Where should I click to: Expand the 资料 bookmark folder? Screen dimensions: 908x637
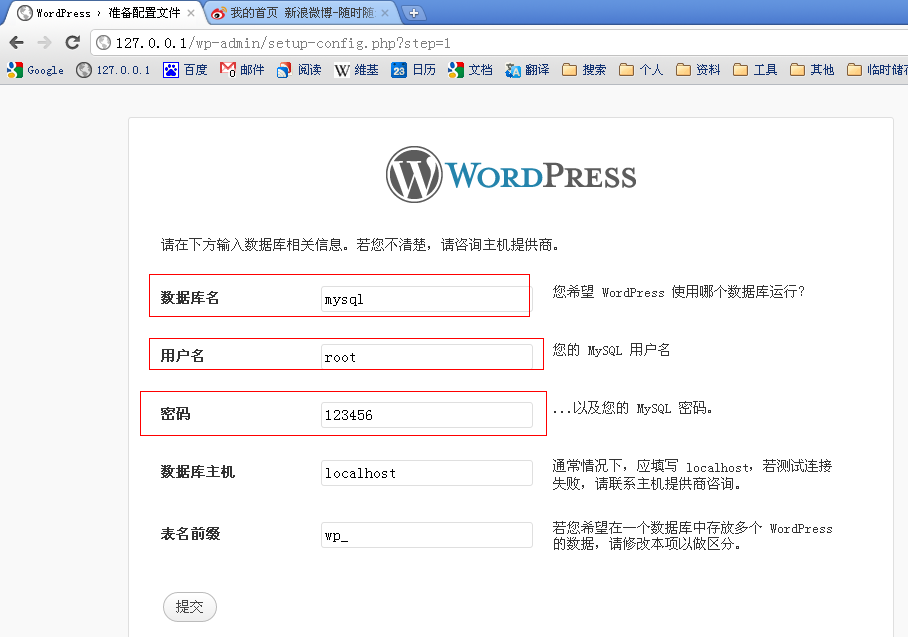coord(698,70)
